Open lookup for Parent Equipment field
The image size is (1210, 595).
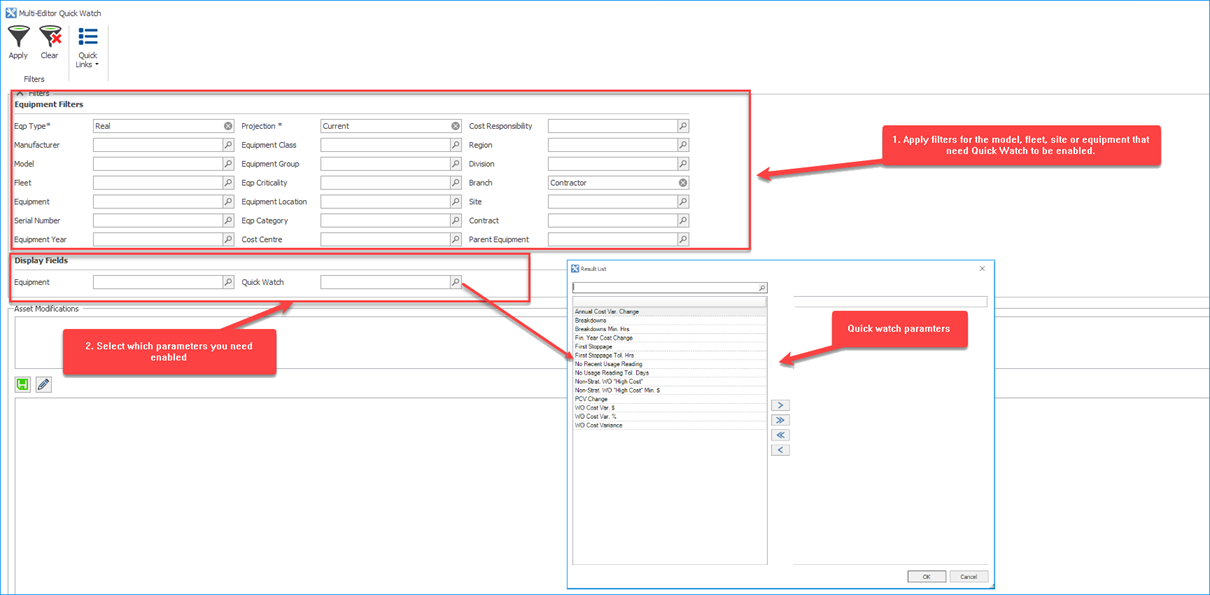pos(683,240)
